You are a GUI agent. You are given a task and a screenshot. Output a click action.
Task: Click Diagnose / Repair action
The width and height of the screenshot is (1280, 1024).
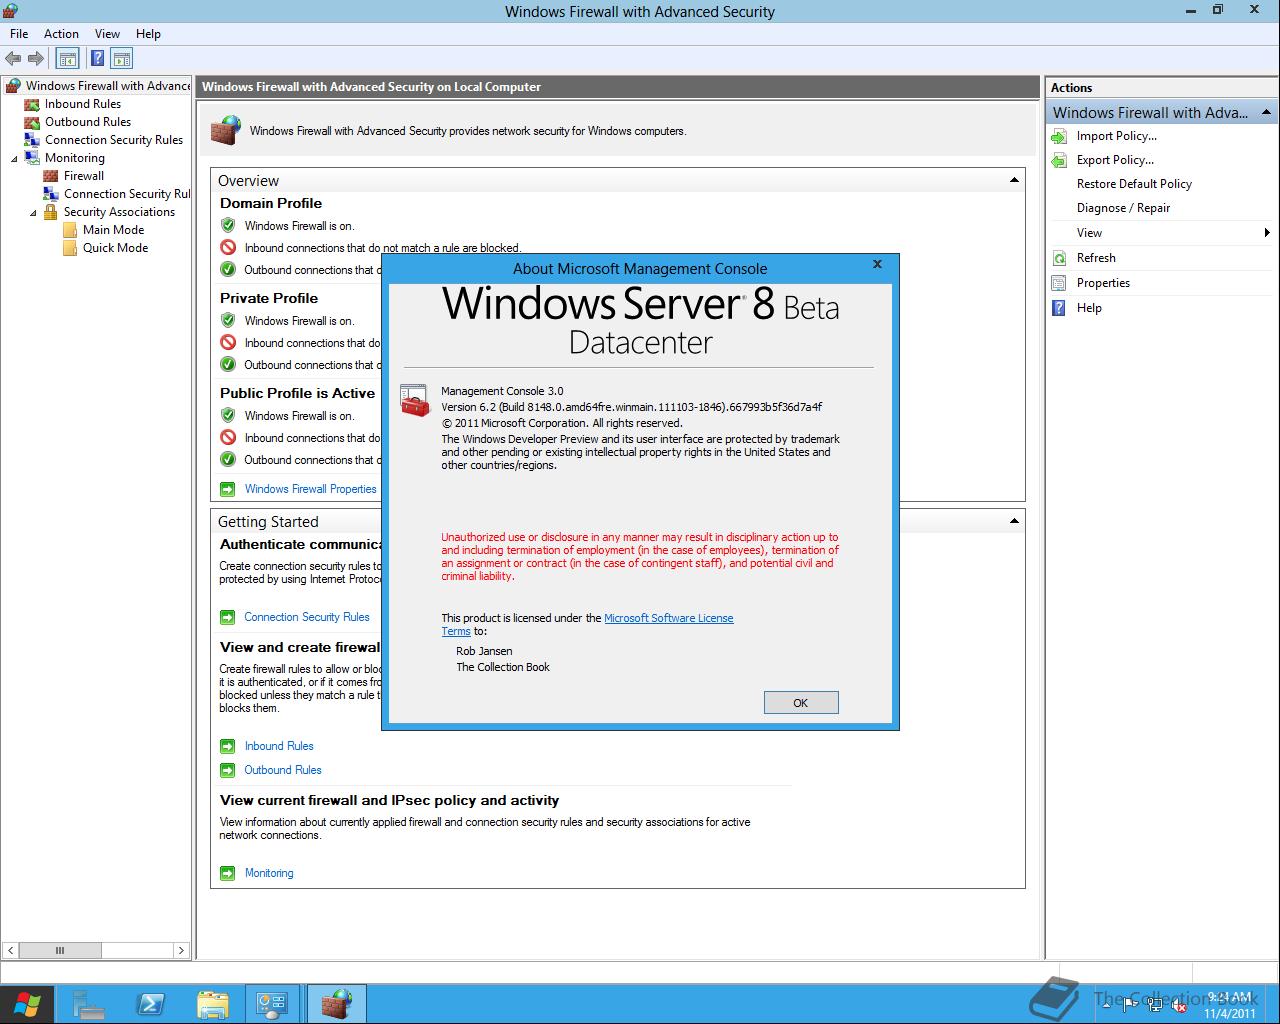point(1123,208)
